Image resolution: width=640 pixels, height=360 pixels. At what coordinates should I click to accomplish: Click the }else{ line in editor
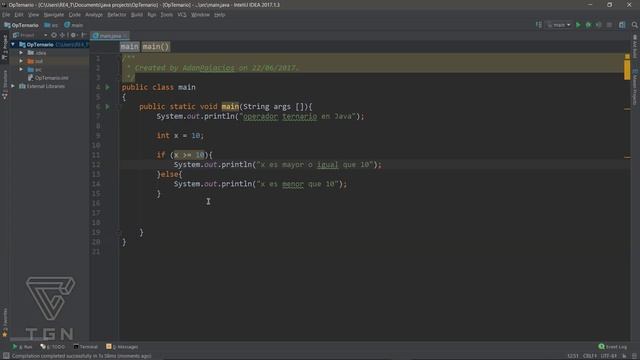click(169, 174)
